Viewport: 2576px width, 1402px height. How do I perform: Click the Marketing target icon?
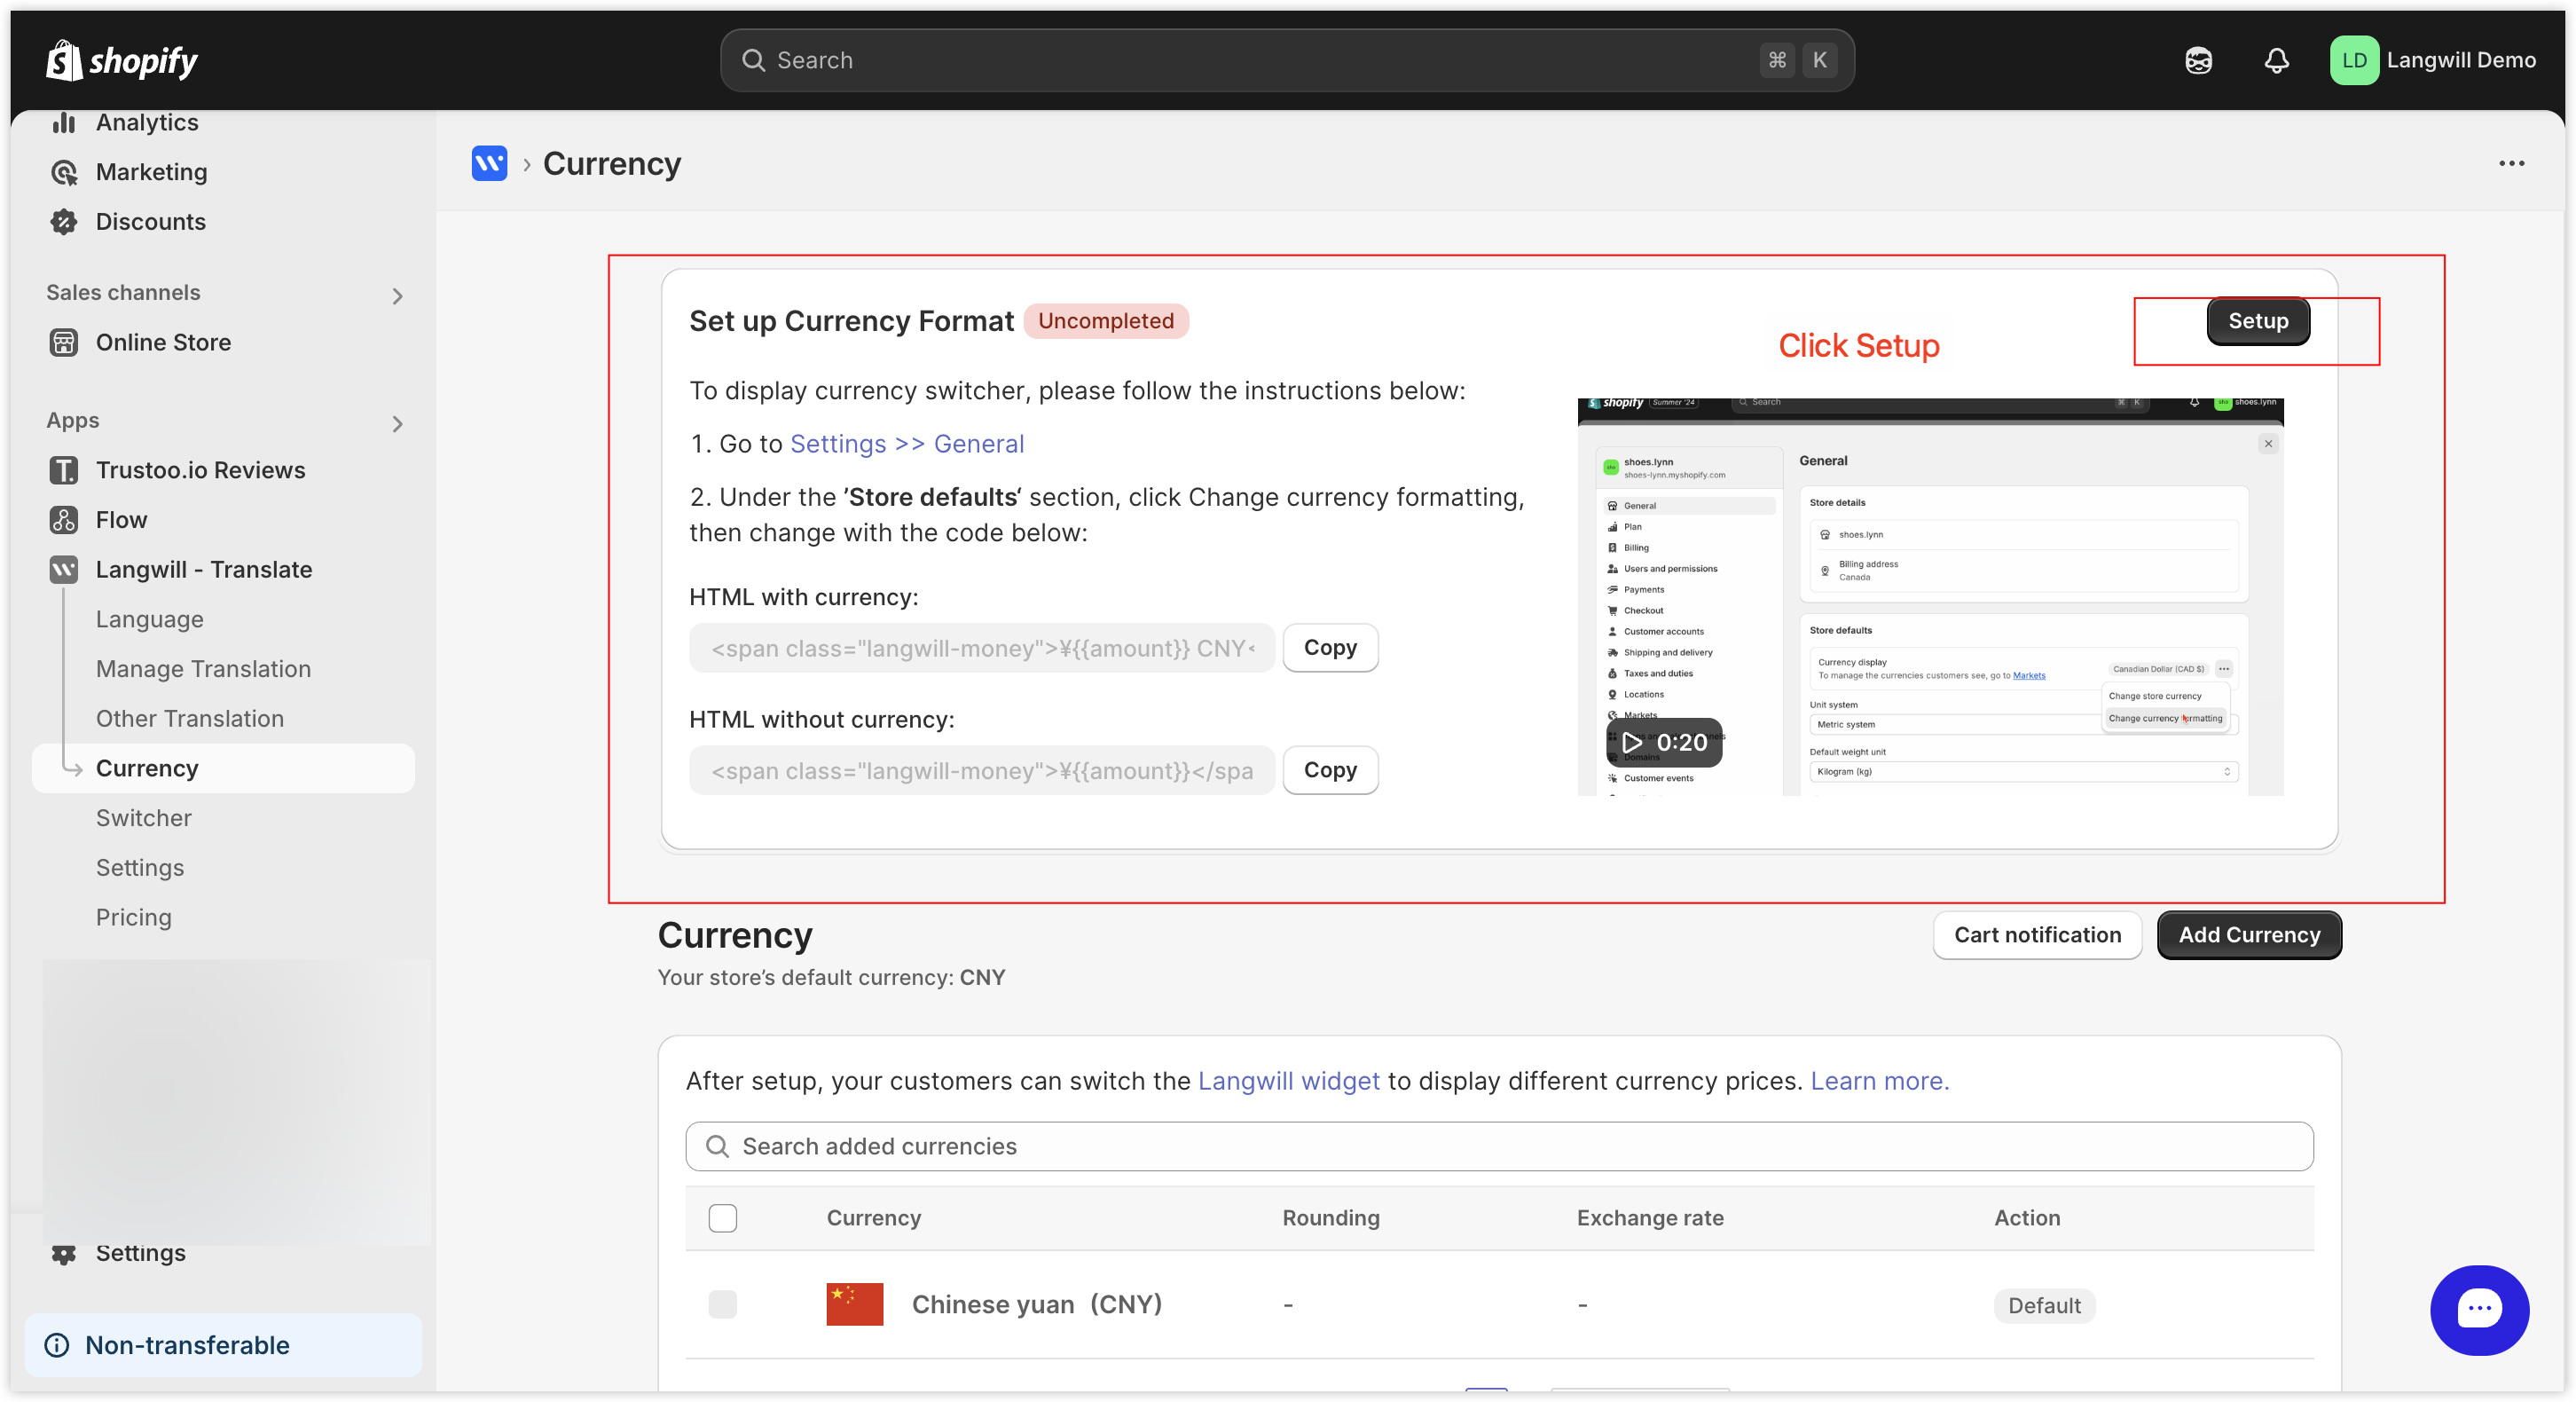(64, 172)
